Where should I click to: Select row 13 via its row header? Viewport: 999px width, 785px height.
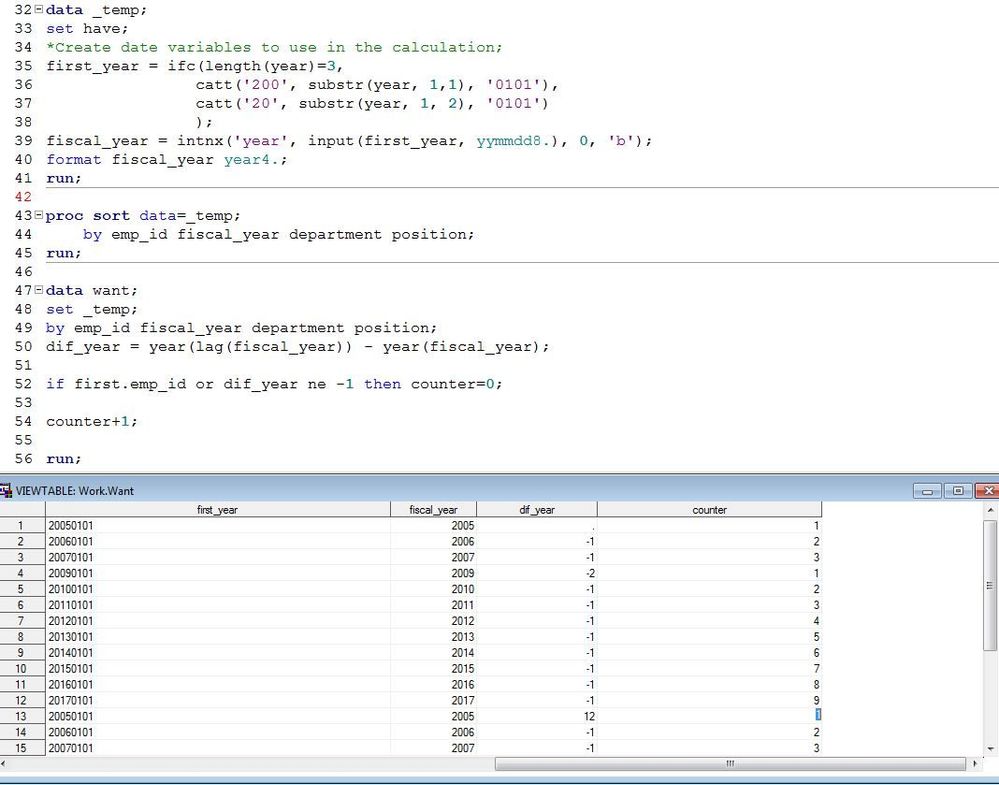(22, 717)
